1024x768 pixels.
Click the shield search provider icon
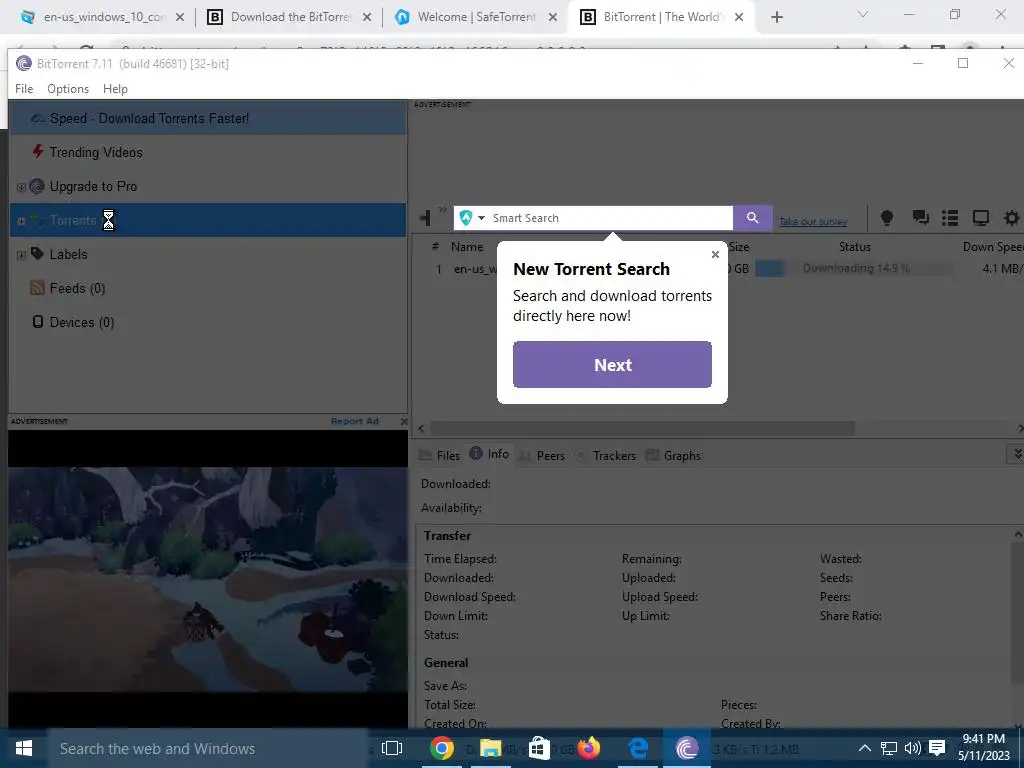point(466,218)
